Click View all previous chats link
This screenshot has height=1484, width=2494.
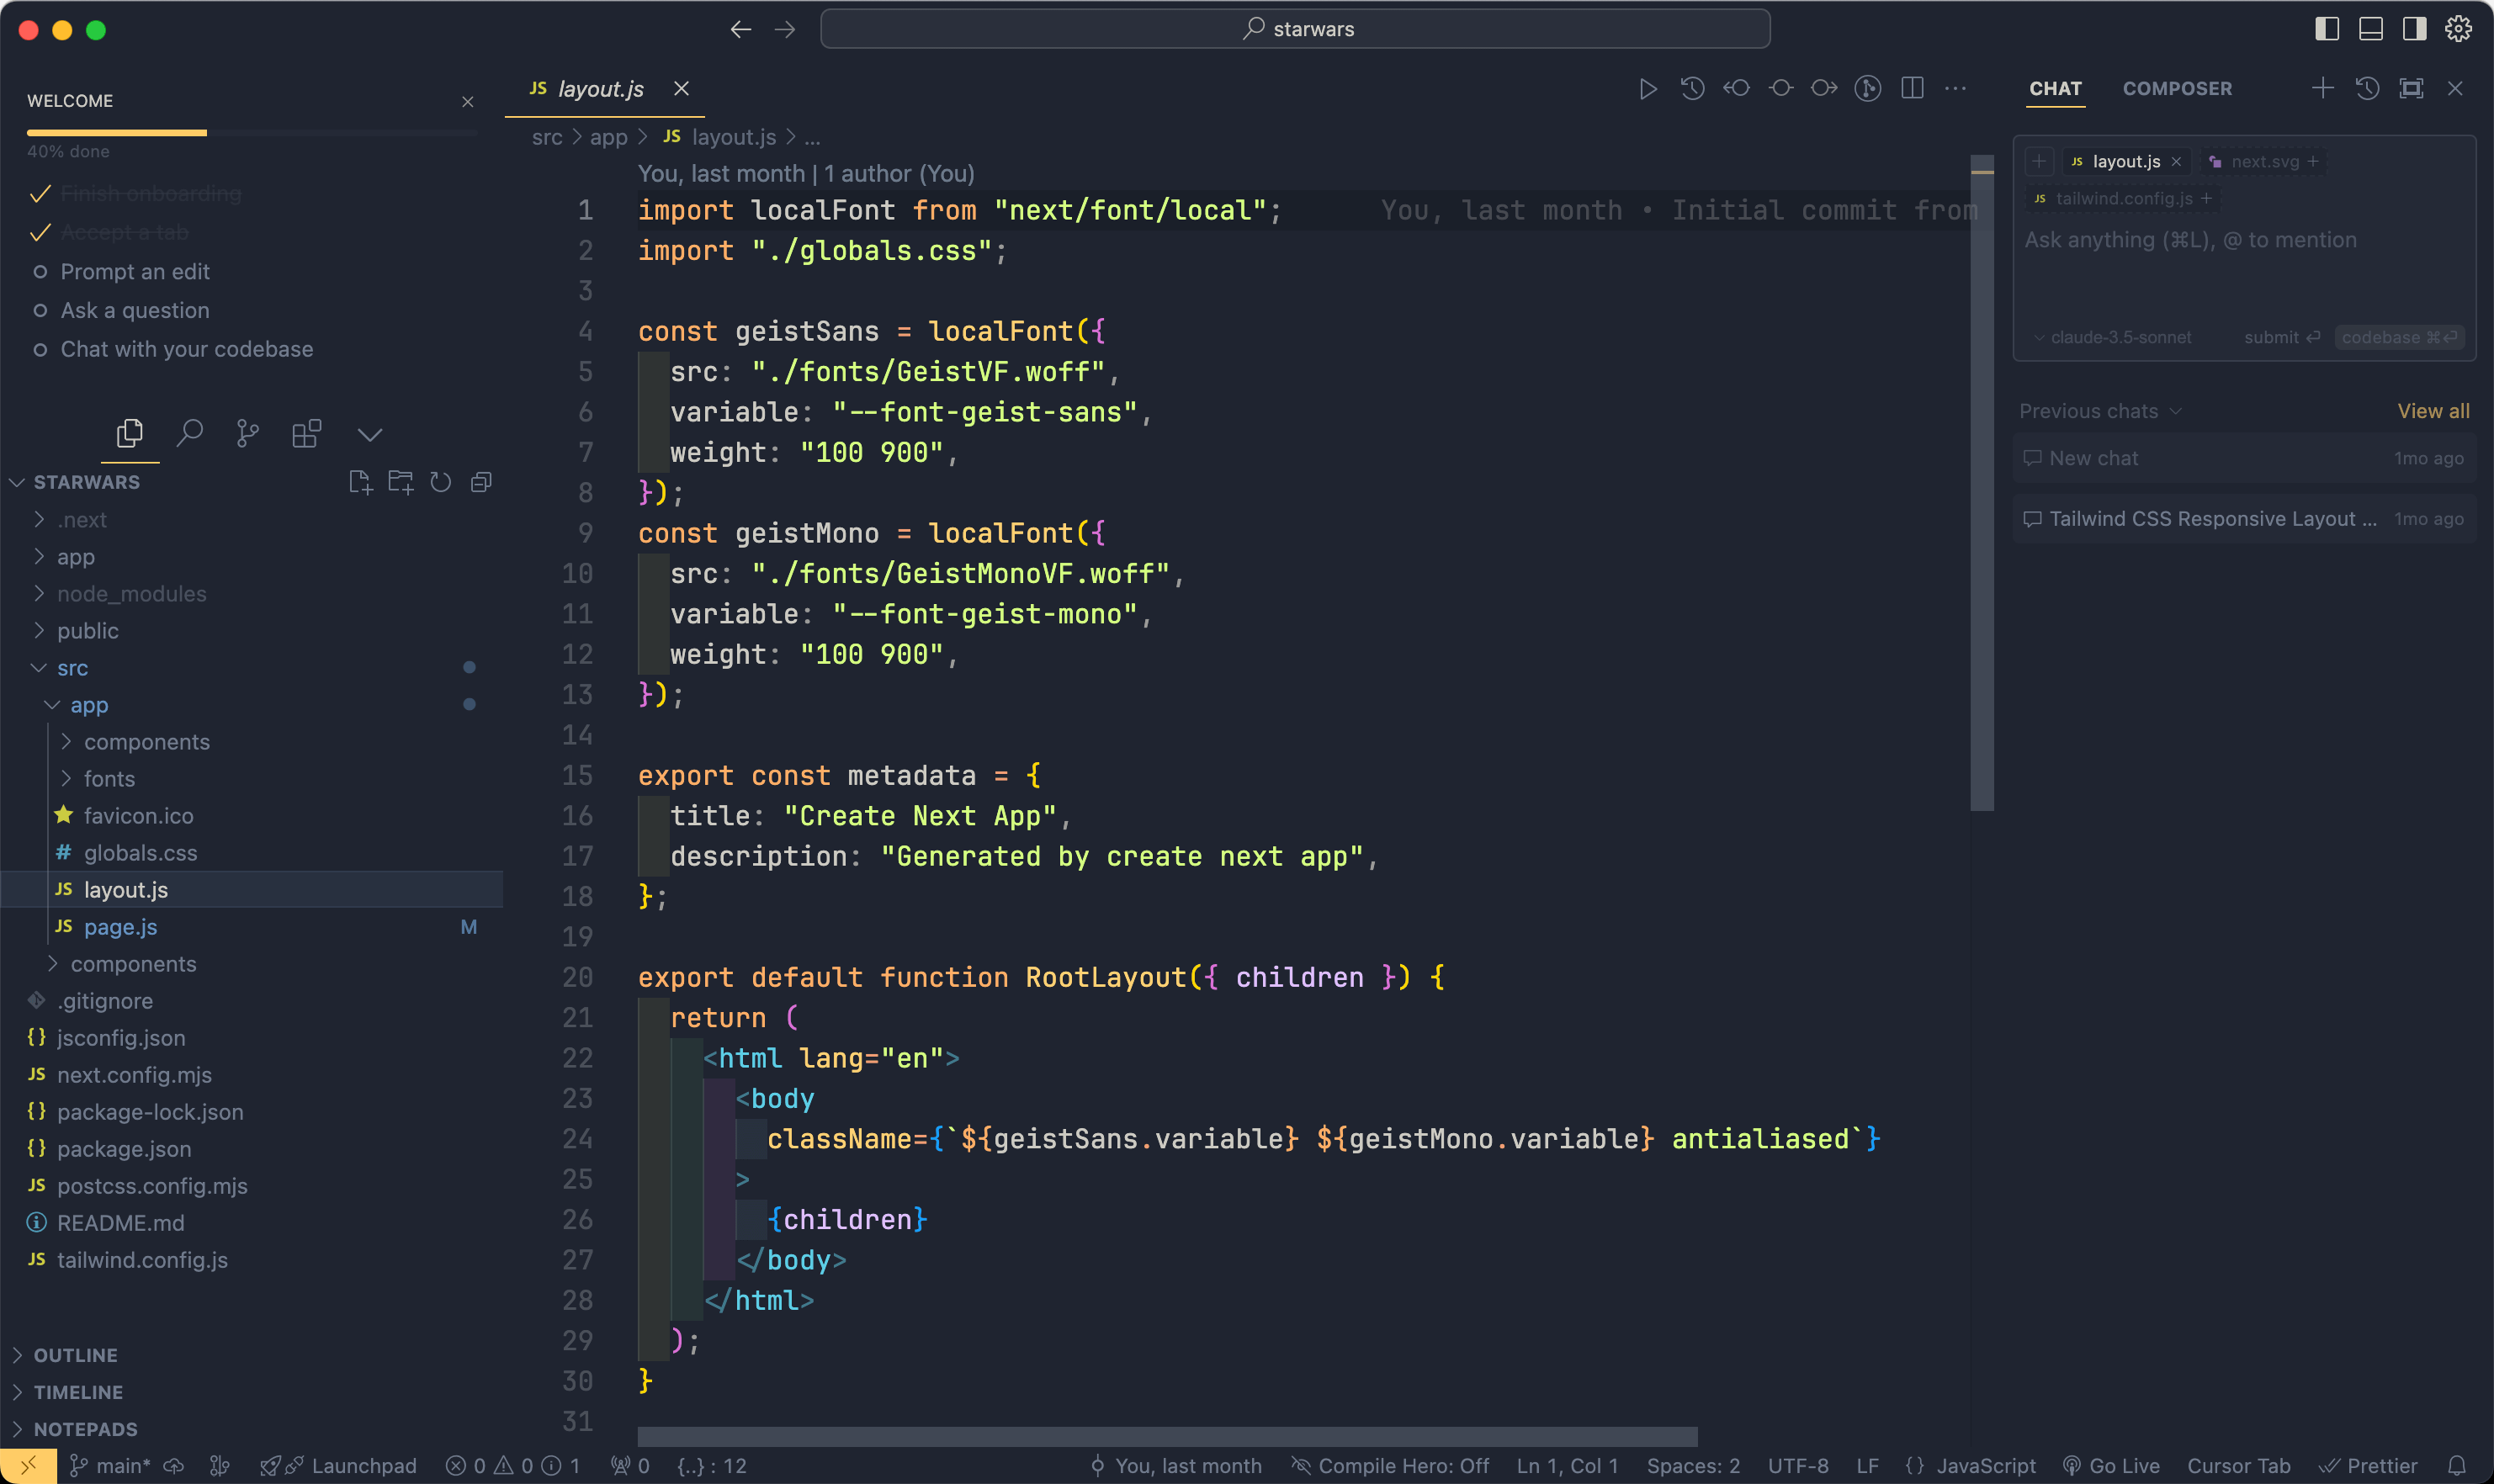[x=2434, y=410]
